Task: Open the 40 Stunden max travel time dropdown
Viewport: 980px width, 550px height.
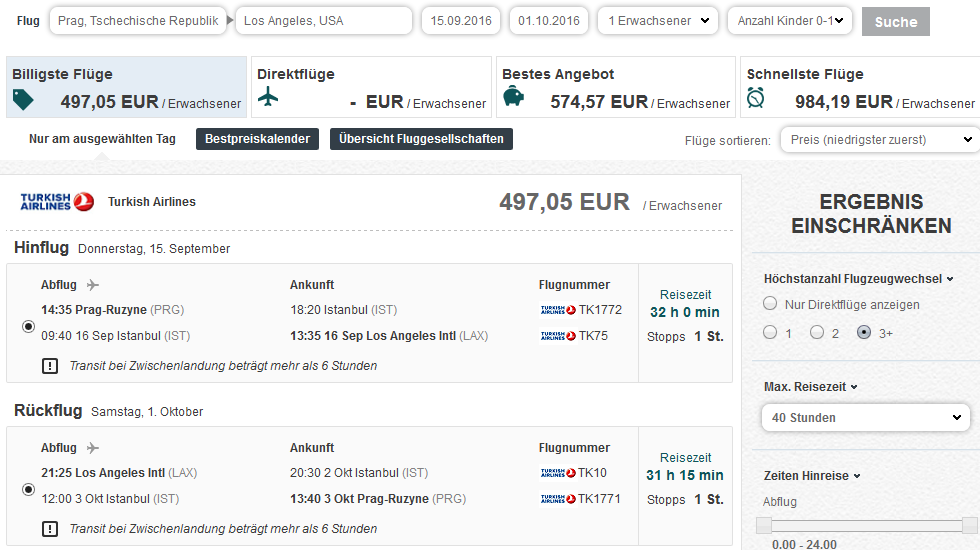Action: pyautogui.click(x=866, y=418)
